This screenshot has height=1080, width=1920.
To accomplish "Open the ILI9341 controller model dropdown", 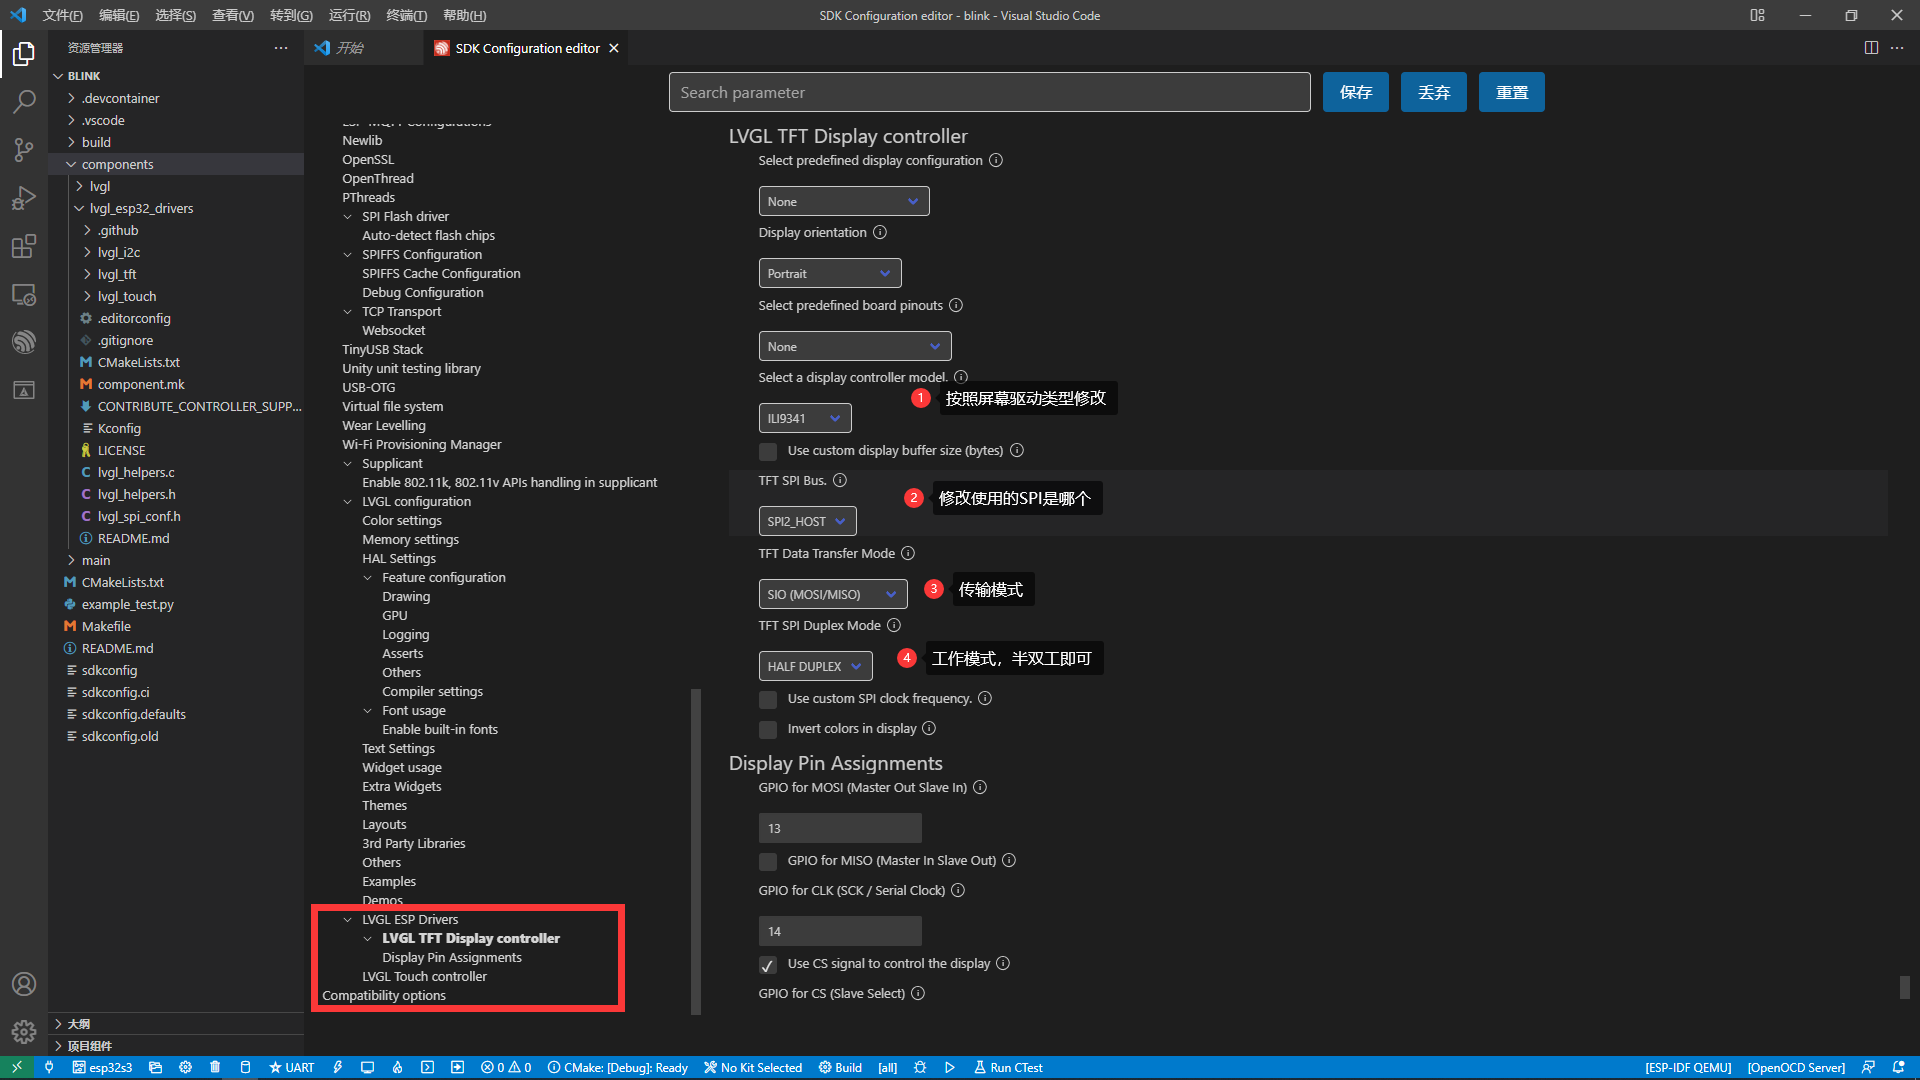I will click(805, 418).
